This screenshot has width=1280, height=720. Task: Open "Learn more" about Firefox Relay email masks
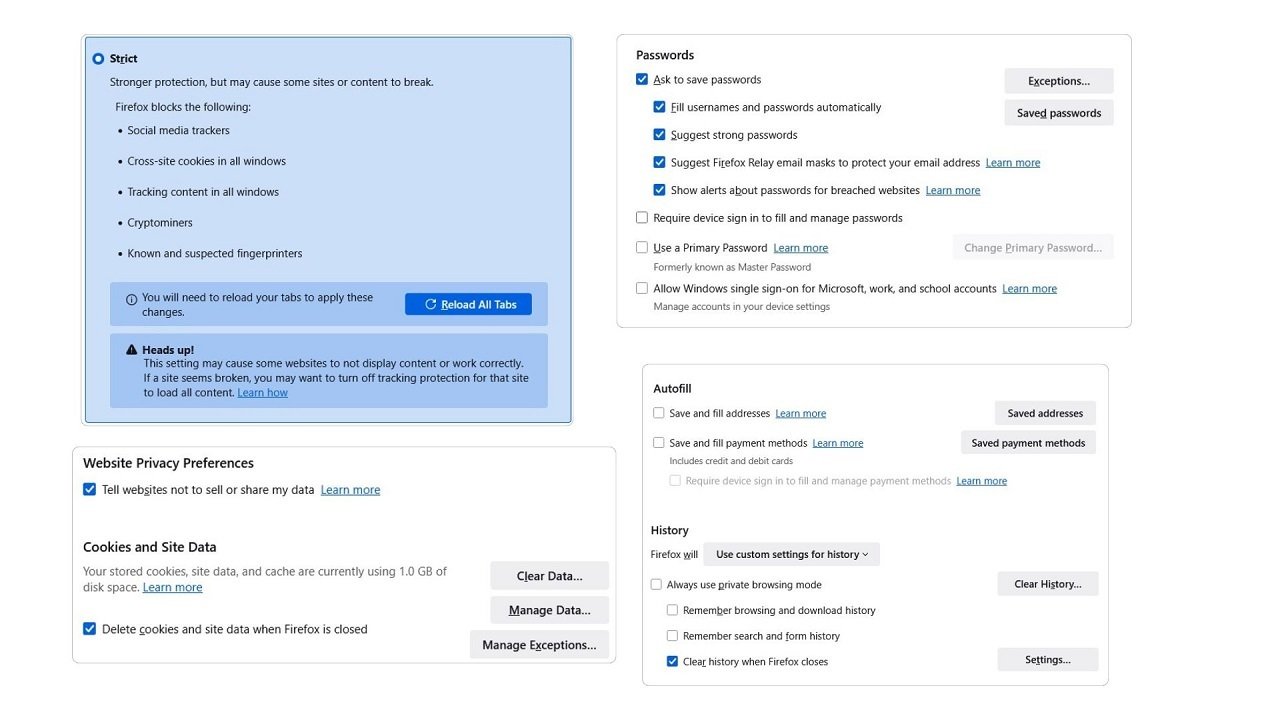(1012, 162)
